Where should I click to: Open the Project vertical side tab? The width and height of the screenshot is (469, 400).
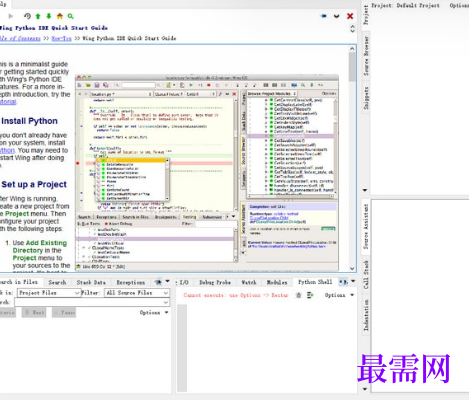[x=366, y=15]
